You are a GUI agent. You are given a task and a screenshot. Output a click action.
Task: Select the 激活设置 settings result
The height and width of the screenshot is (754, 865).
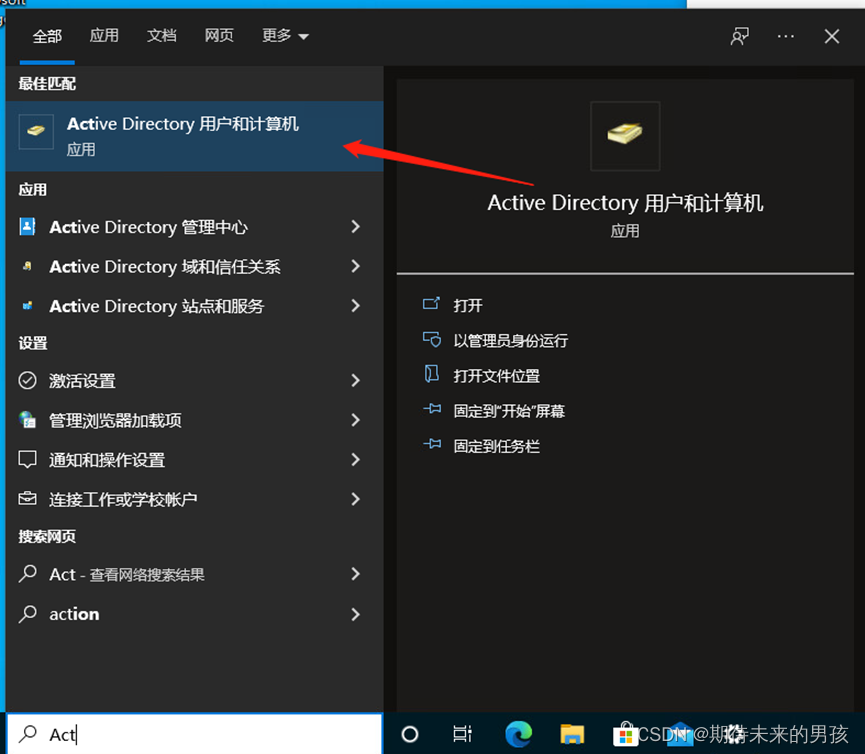pyautogui.click(x=82, y=381)
